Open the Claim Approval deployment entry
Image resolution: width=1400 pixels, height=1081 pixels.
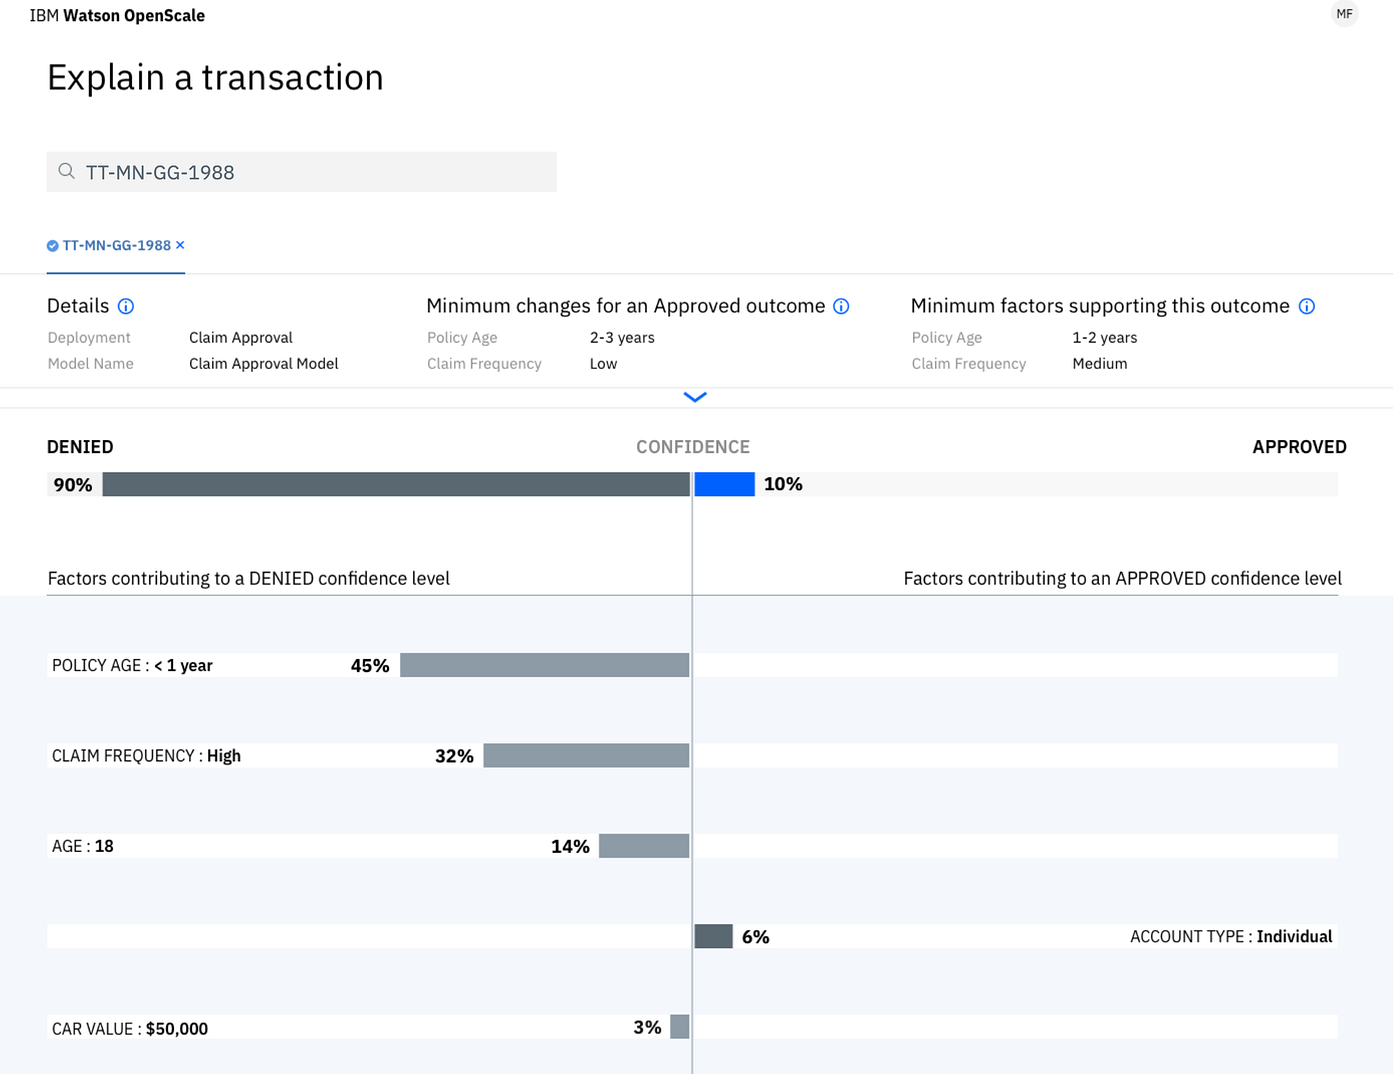pyautogui.click(x=240, y=337)
